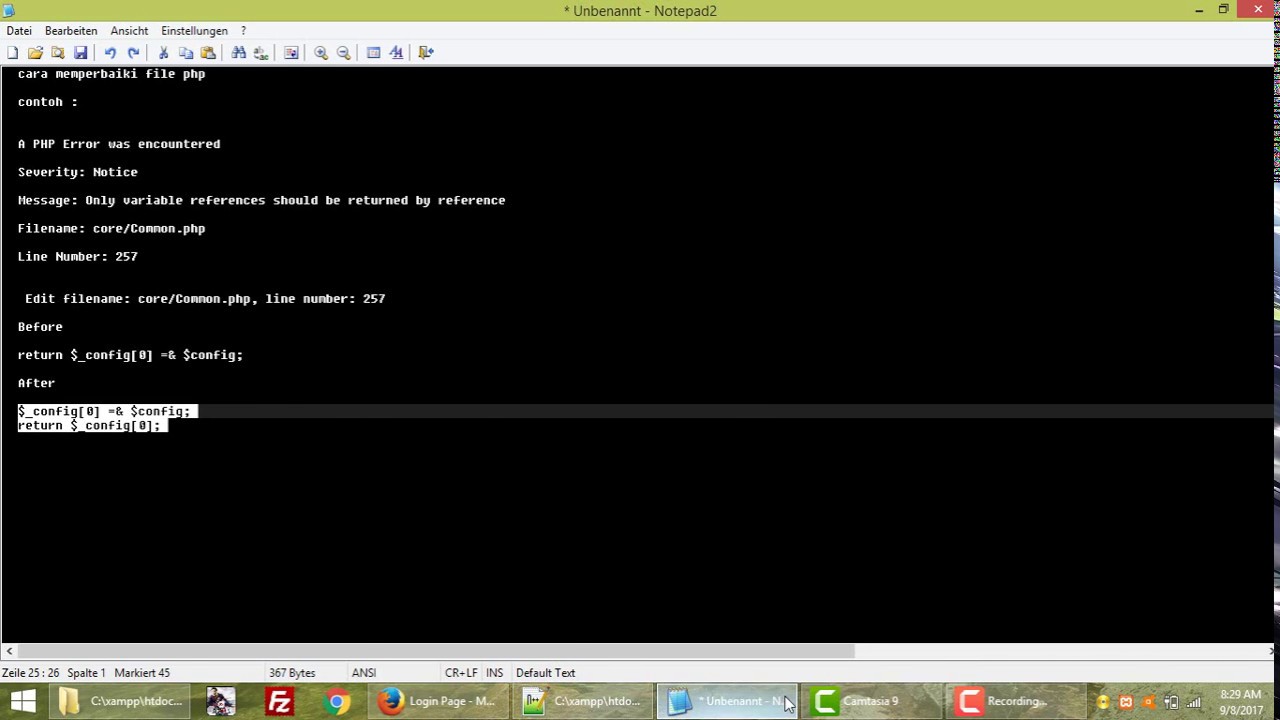Open the customize schemes font icon

[396, 53]
